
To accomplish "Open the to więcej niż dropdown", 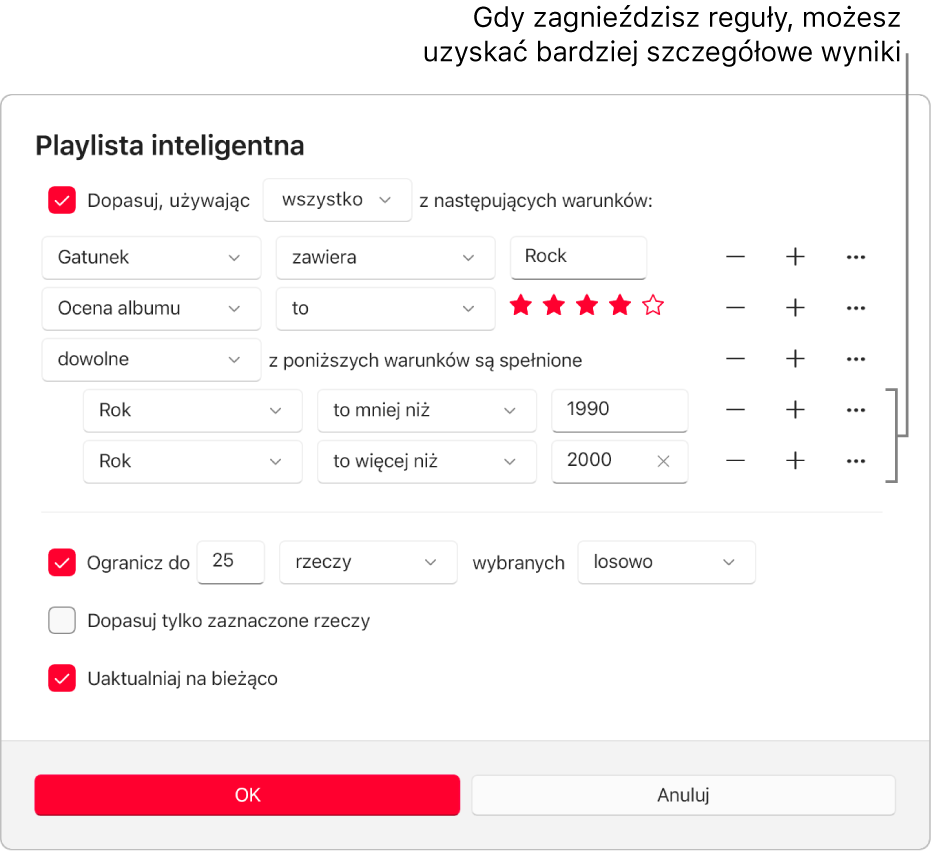I will tap(426, 462).
